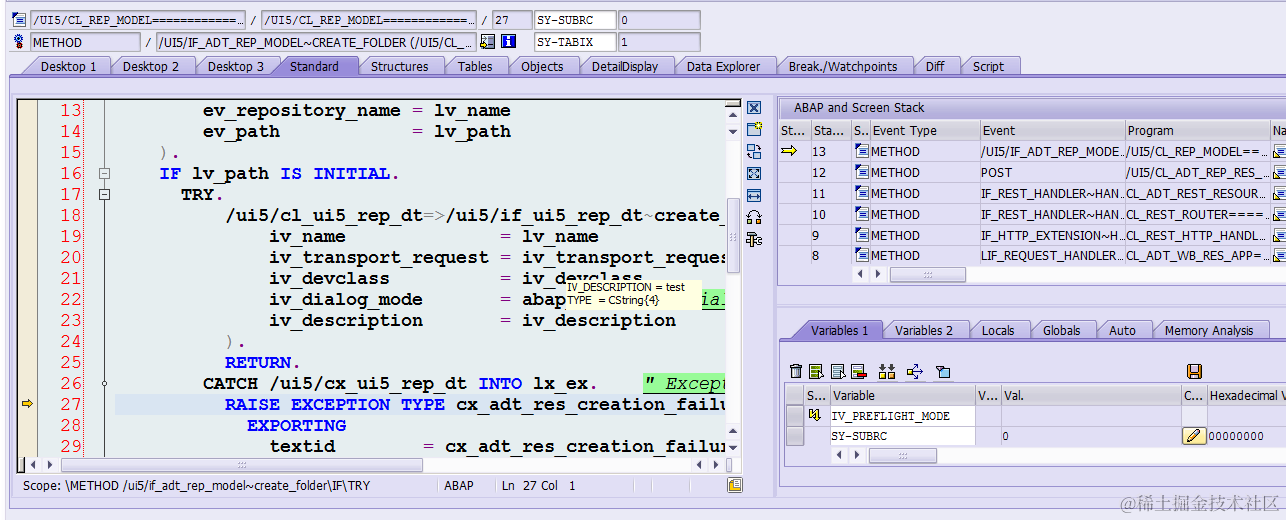Click the fold marker at line 26 CATCH
The width and height of the screenshot is (1286, 520).
[x=104, y=383]
